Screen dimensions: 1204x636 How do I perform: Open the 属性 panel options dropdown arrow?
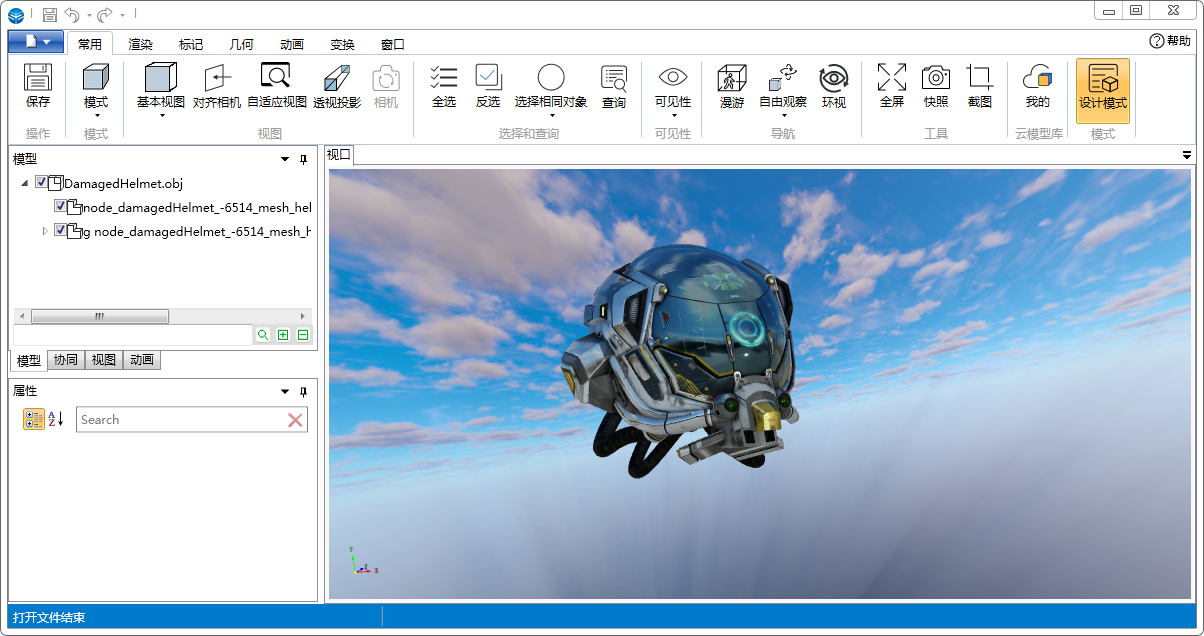click(x=285, y=391)
